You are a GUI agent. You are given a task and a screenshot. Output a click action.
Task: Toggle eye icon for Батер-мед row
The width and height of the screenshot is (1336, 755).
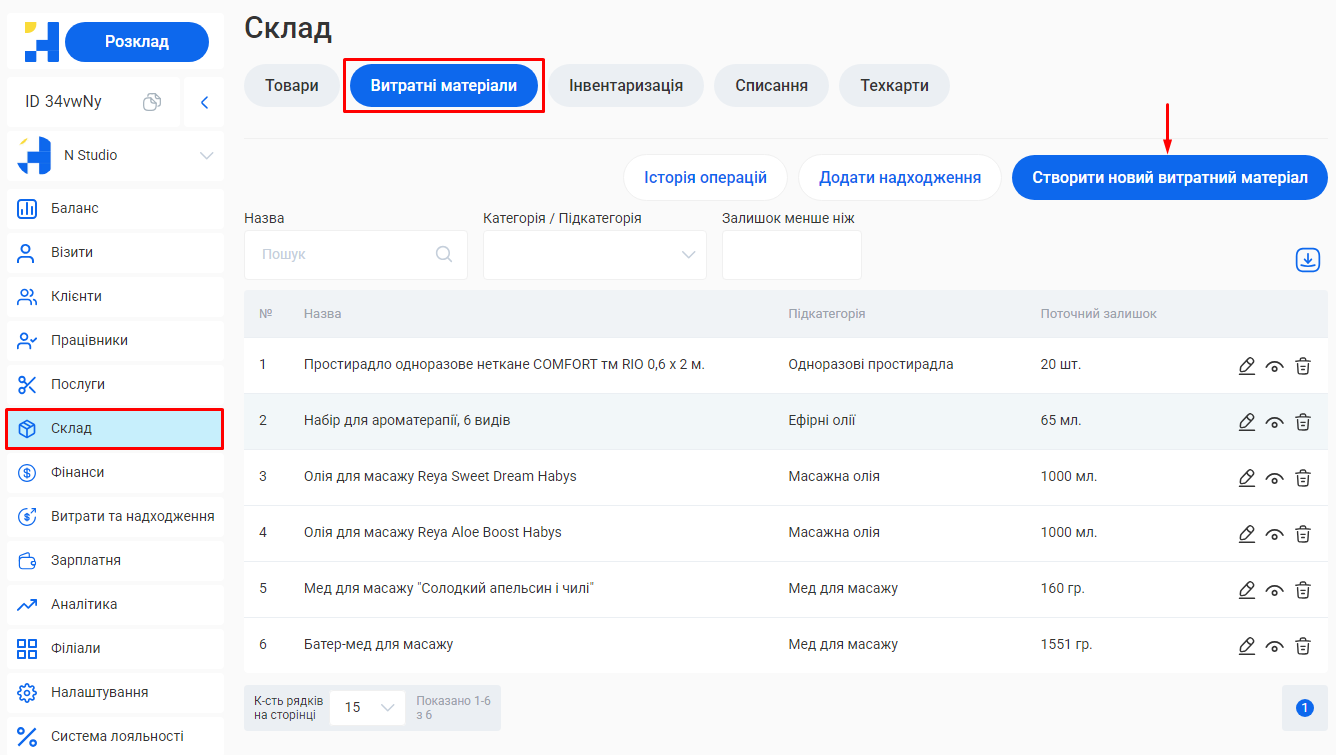(1274, 646)
